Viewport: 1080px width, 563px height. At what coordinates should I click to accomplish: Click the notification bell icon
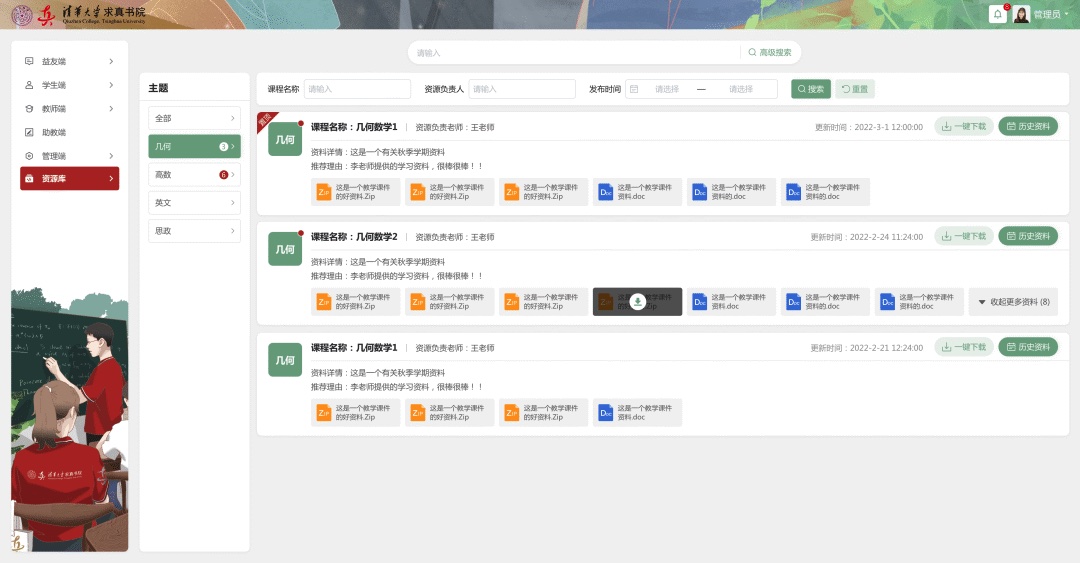click(997, 14)
